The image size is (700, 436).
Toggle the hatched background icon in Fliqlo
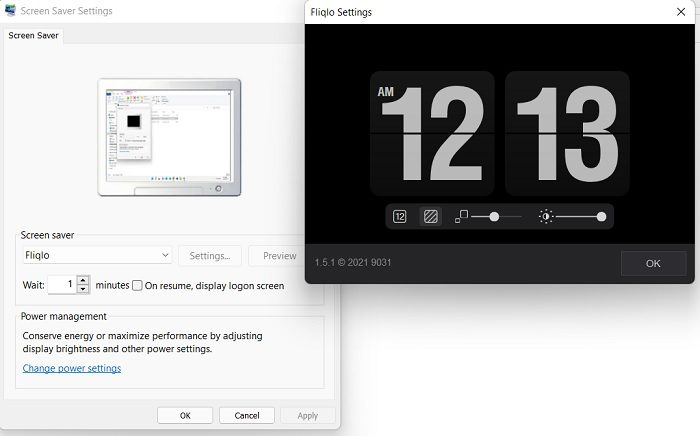(431, 217)
